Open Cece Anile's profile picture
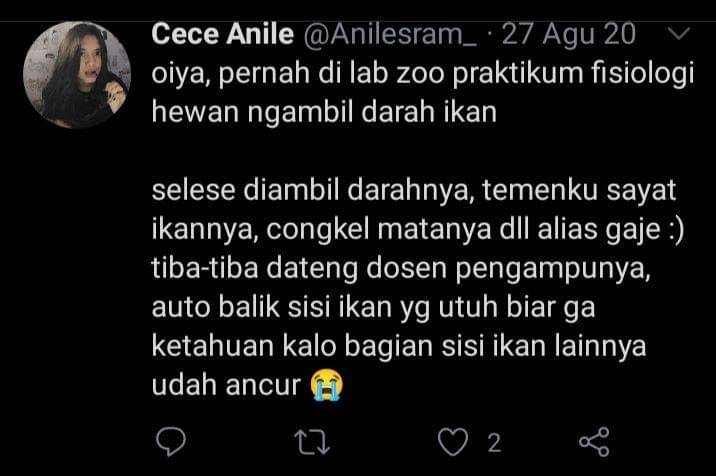 pyautogui.click(x=77, y=75)
